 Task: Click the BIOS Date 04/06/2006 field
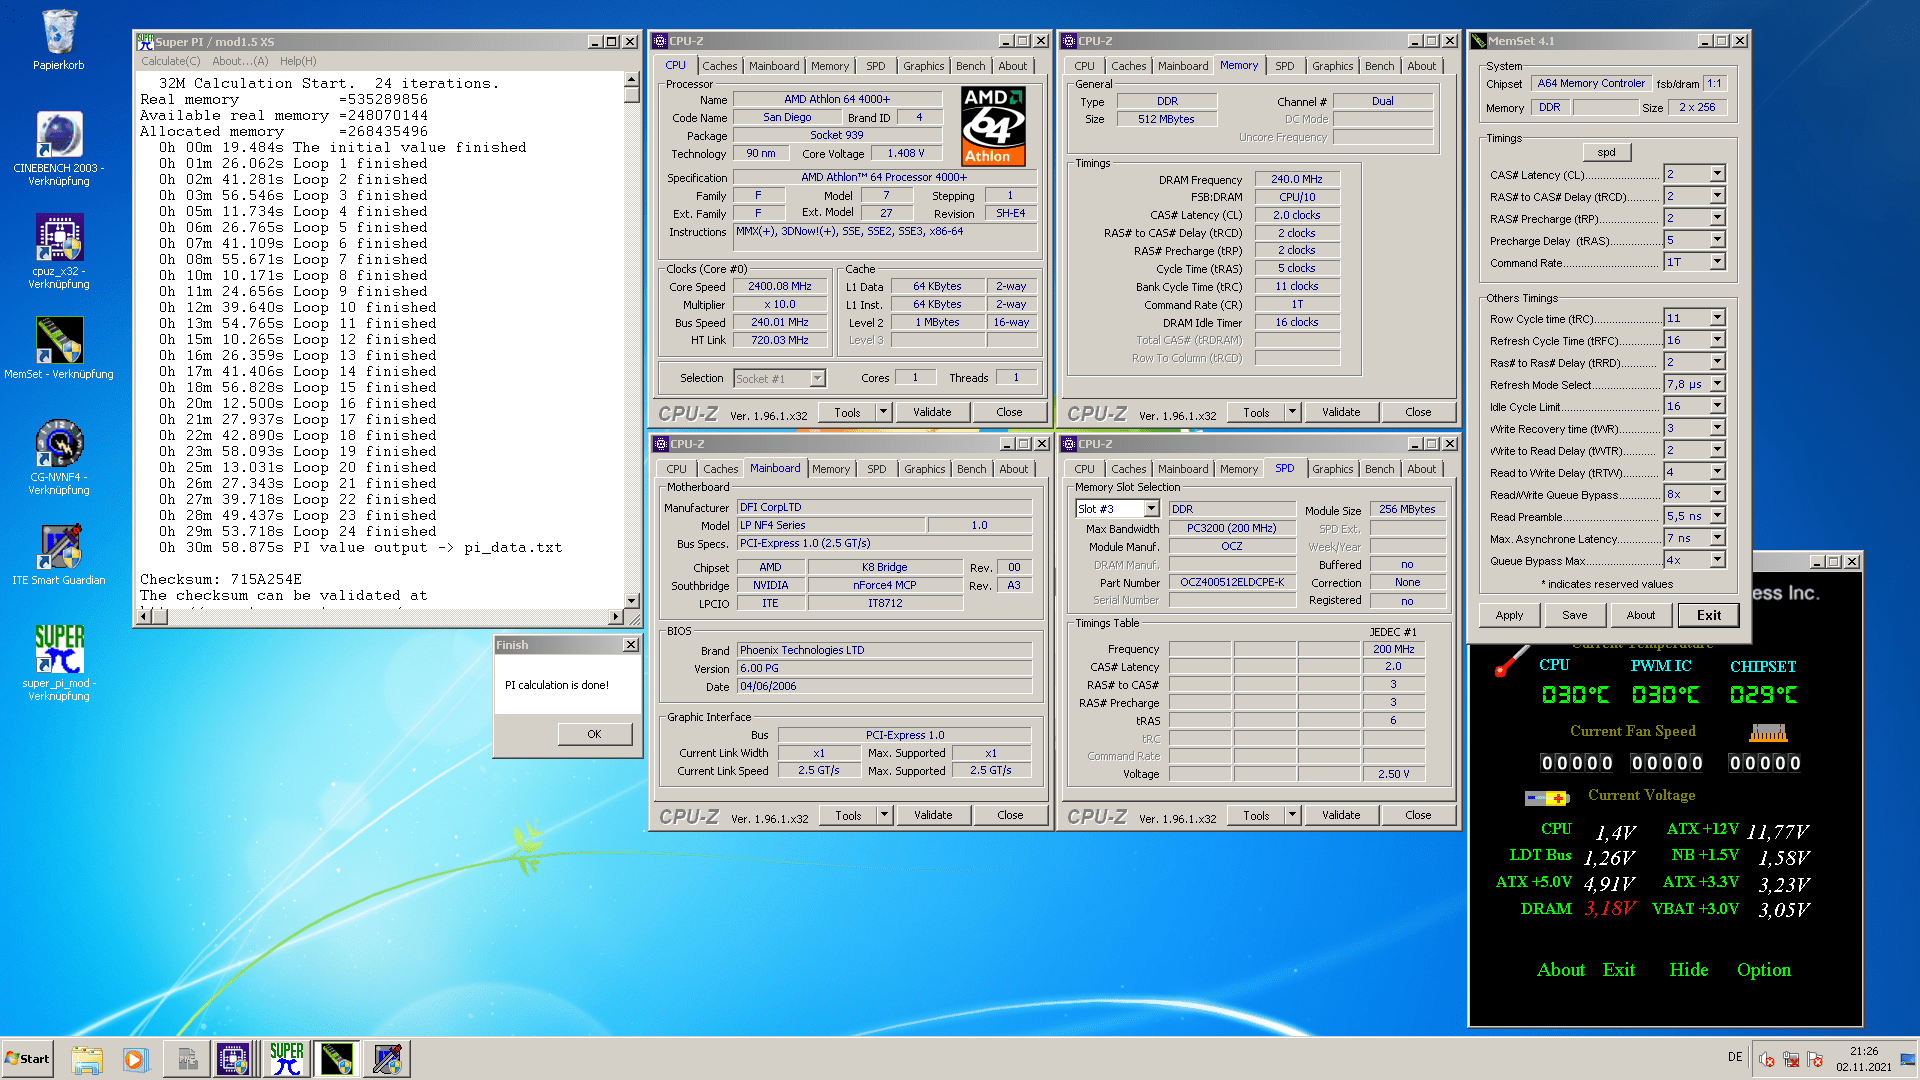coord(884,686)
